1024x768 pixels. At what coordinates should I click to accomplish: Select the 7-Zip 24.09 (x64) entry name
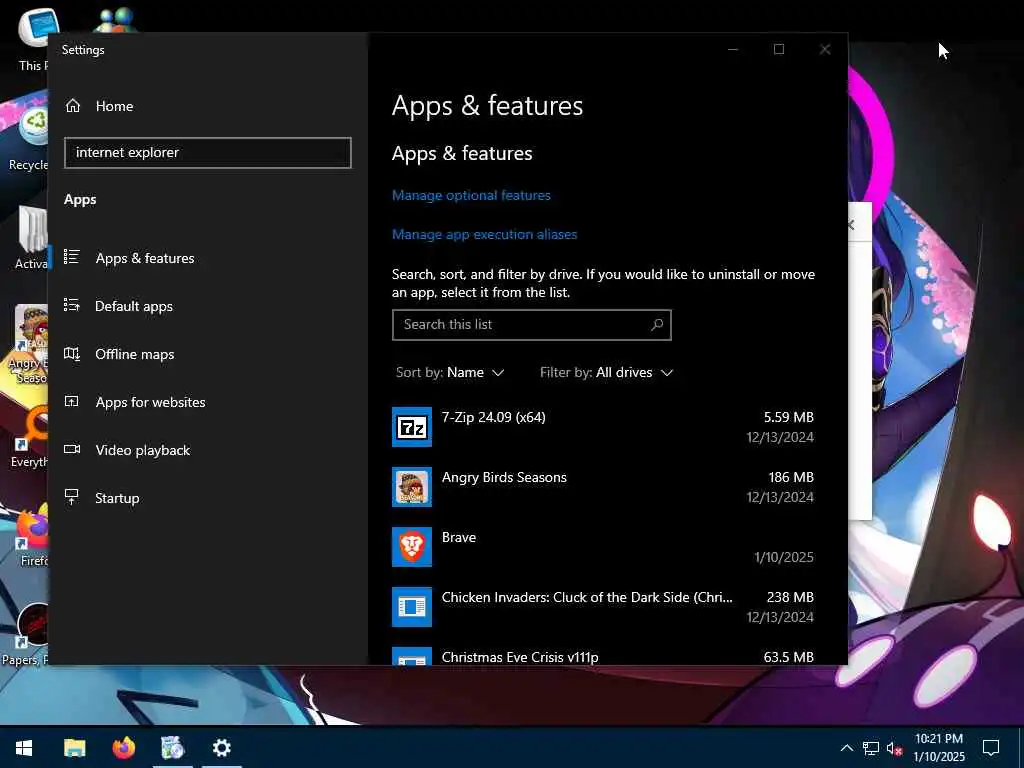coord(493,417)
